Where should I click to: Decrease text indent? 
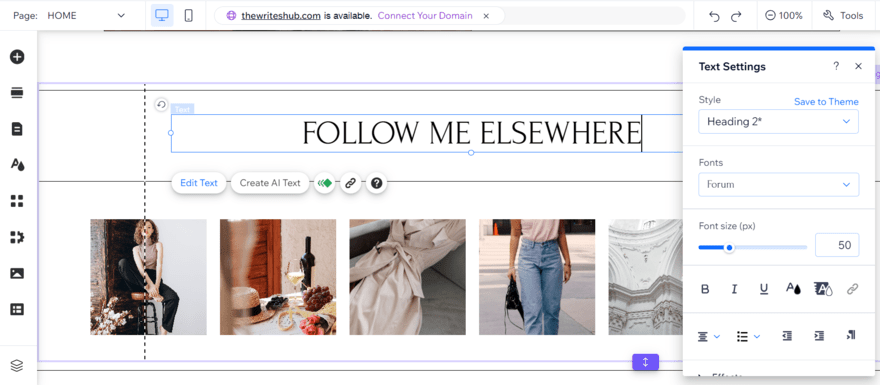tap(787, 336)
